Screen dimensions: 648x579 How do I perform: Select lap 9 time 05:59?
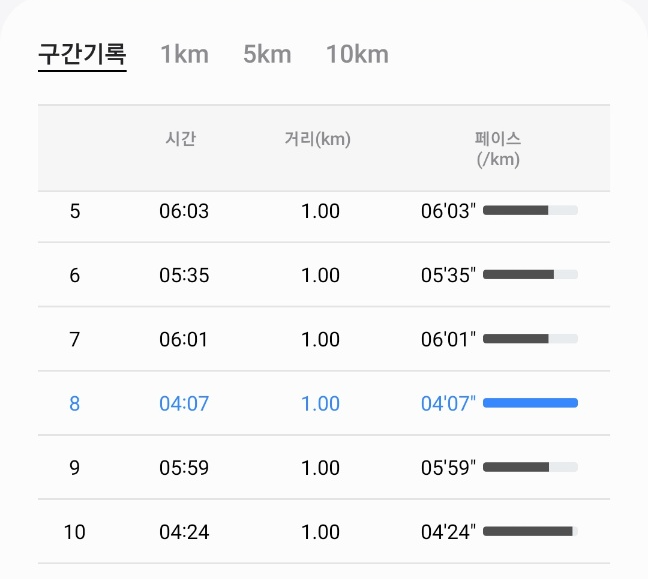click(184, 468)
